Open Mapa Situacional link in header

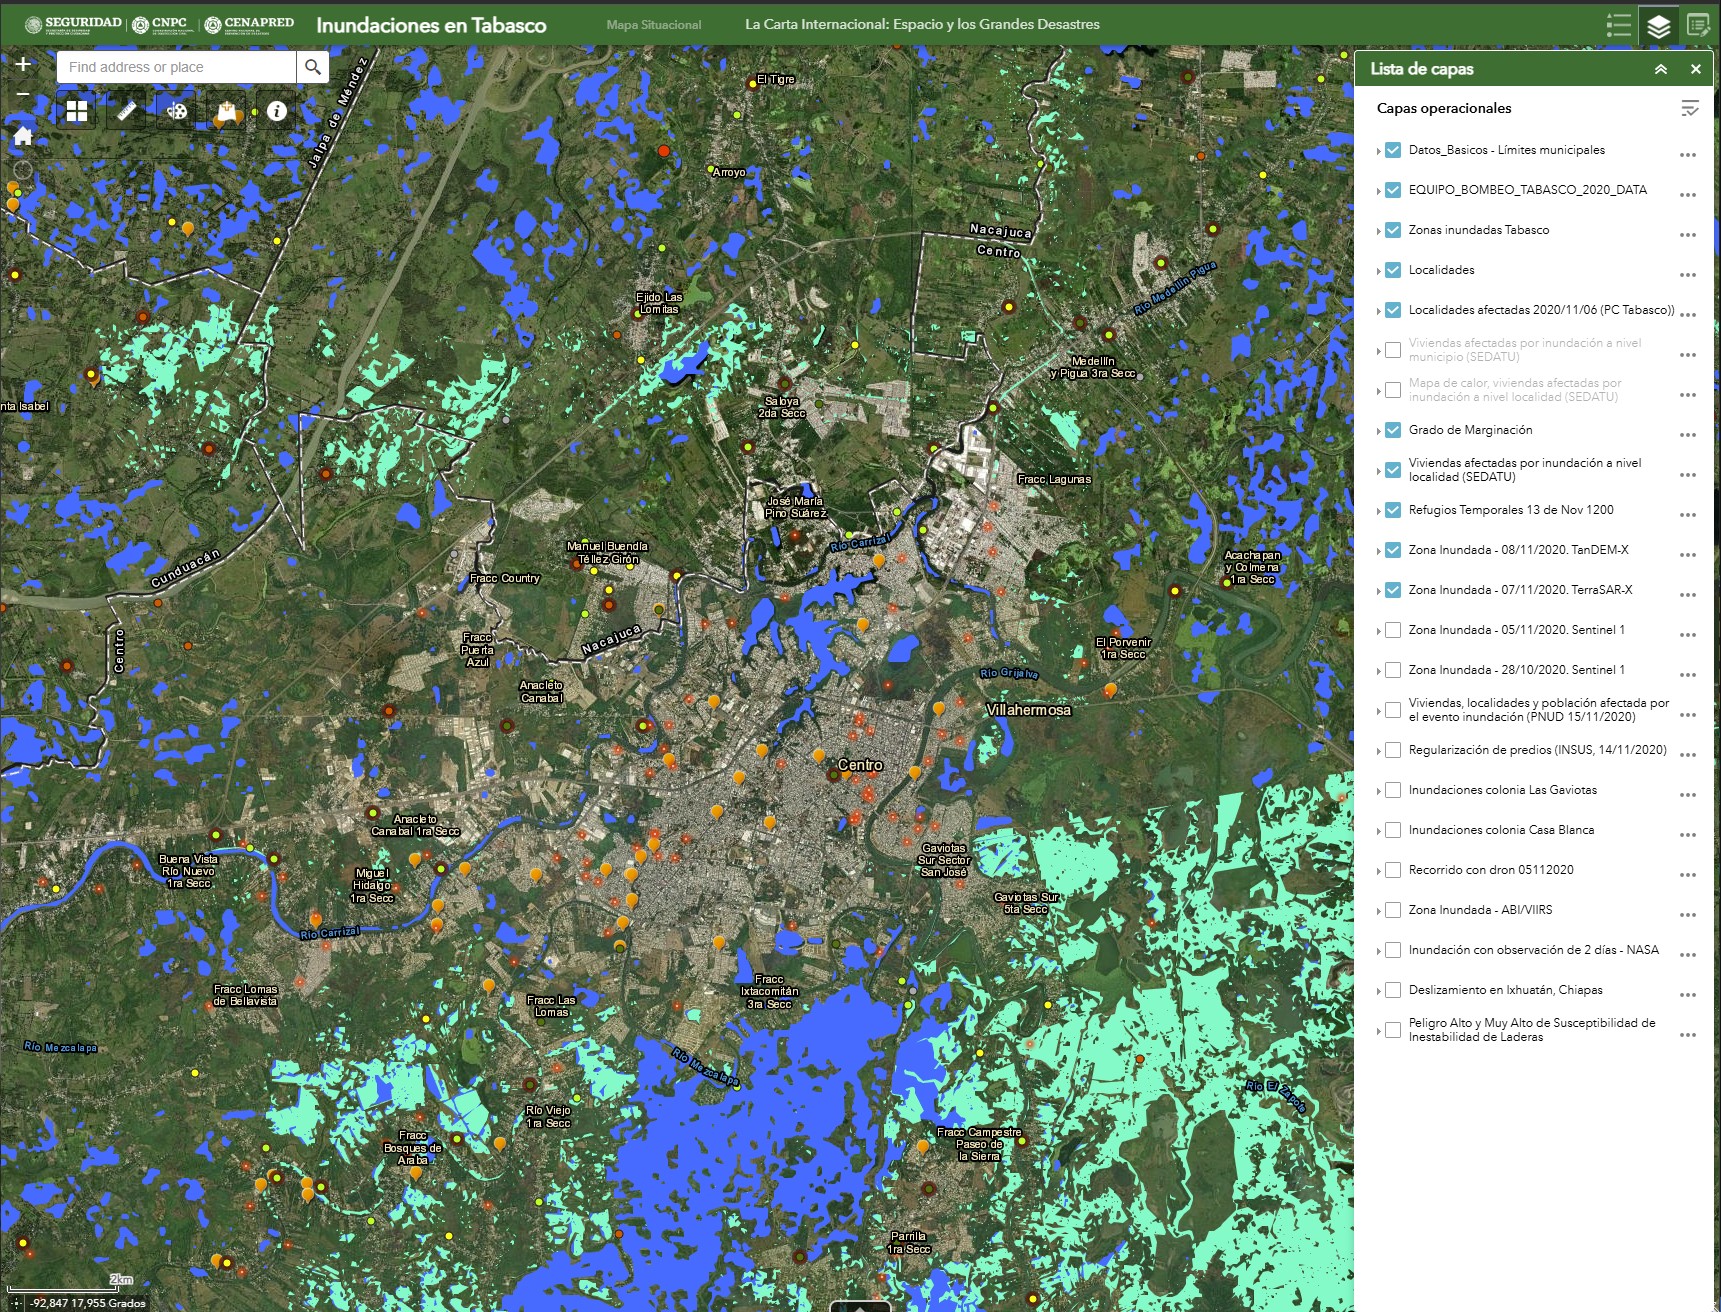[654, 25]
